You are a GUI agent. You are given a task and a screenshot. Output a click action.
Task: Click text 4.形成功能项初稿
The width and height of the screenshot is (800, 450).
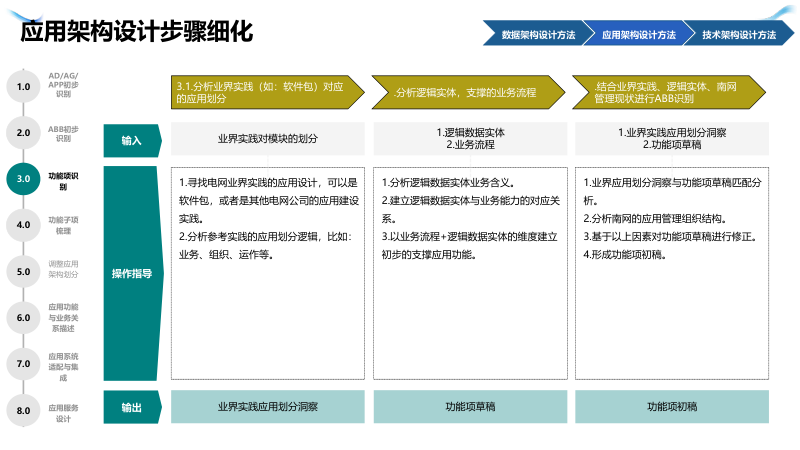point(626,255)
